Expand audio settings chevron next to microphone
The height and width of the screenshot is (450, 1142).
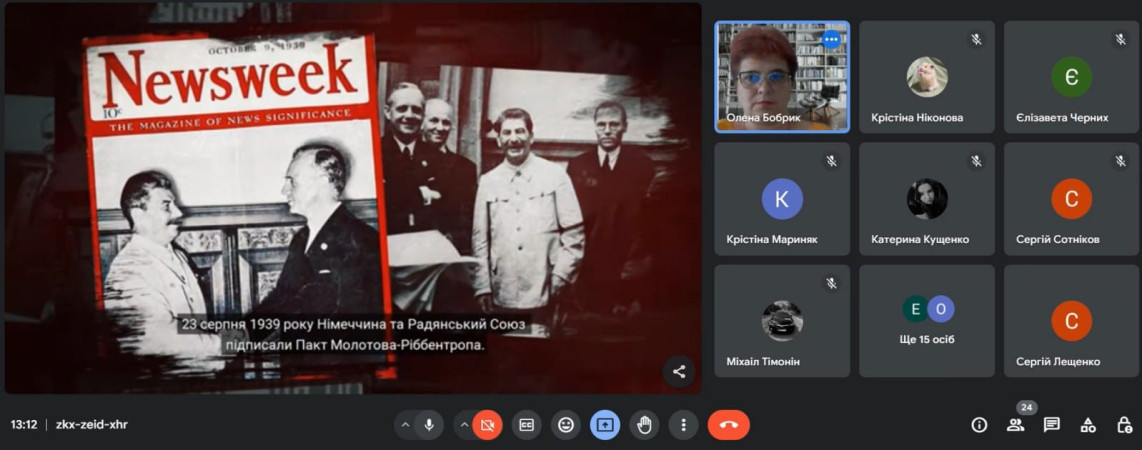click(x=405, y=425)
